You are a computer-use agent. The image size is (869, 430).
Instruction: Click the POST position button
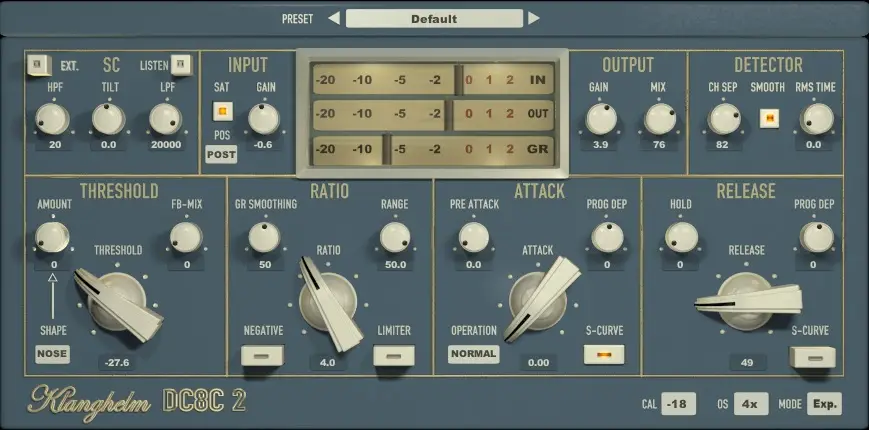coord(221,155)
